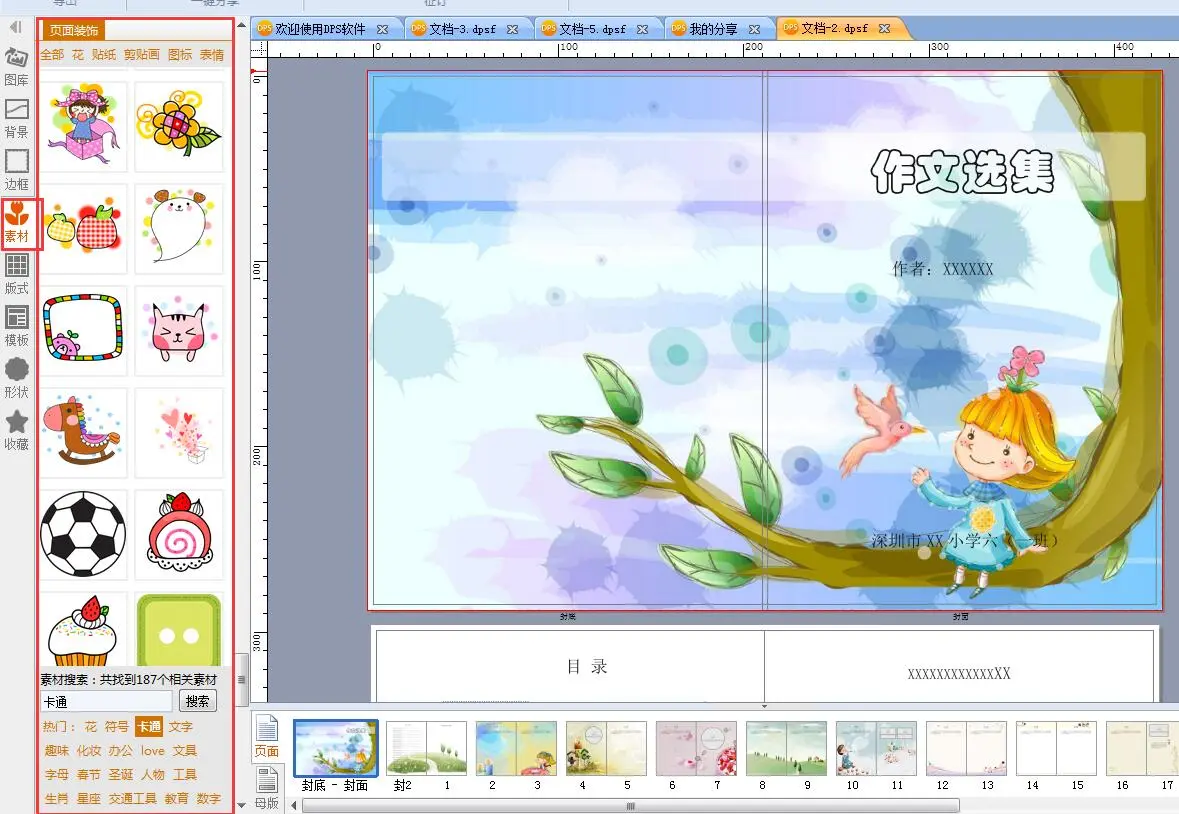Image resolution: width=1179 pixels, height=814 pixels.
Task: Open the 收藏 favorites star icon
Action: tap(16, 429)
